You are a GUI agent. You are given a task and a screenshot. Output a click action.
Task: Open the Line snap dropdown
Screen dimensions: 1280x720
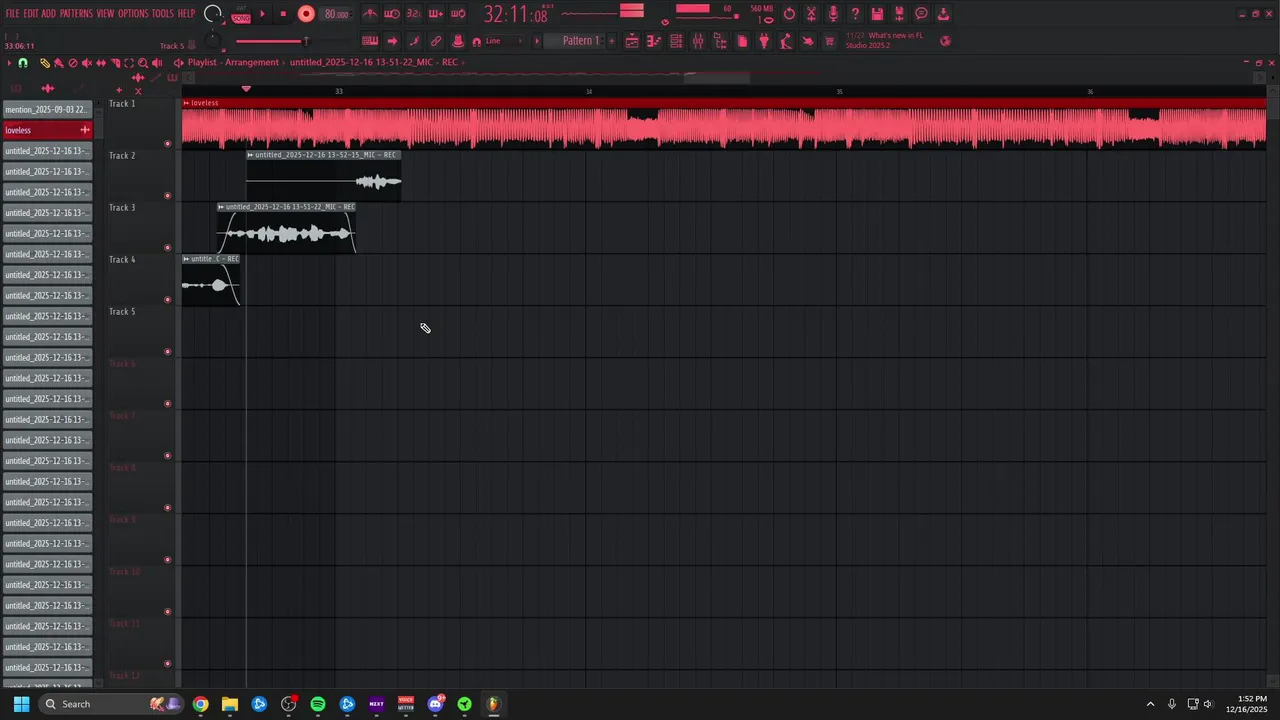tap(503, 41)
